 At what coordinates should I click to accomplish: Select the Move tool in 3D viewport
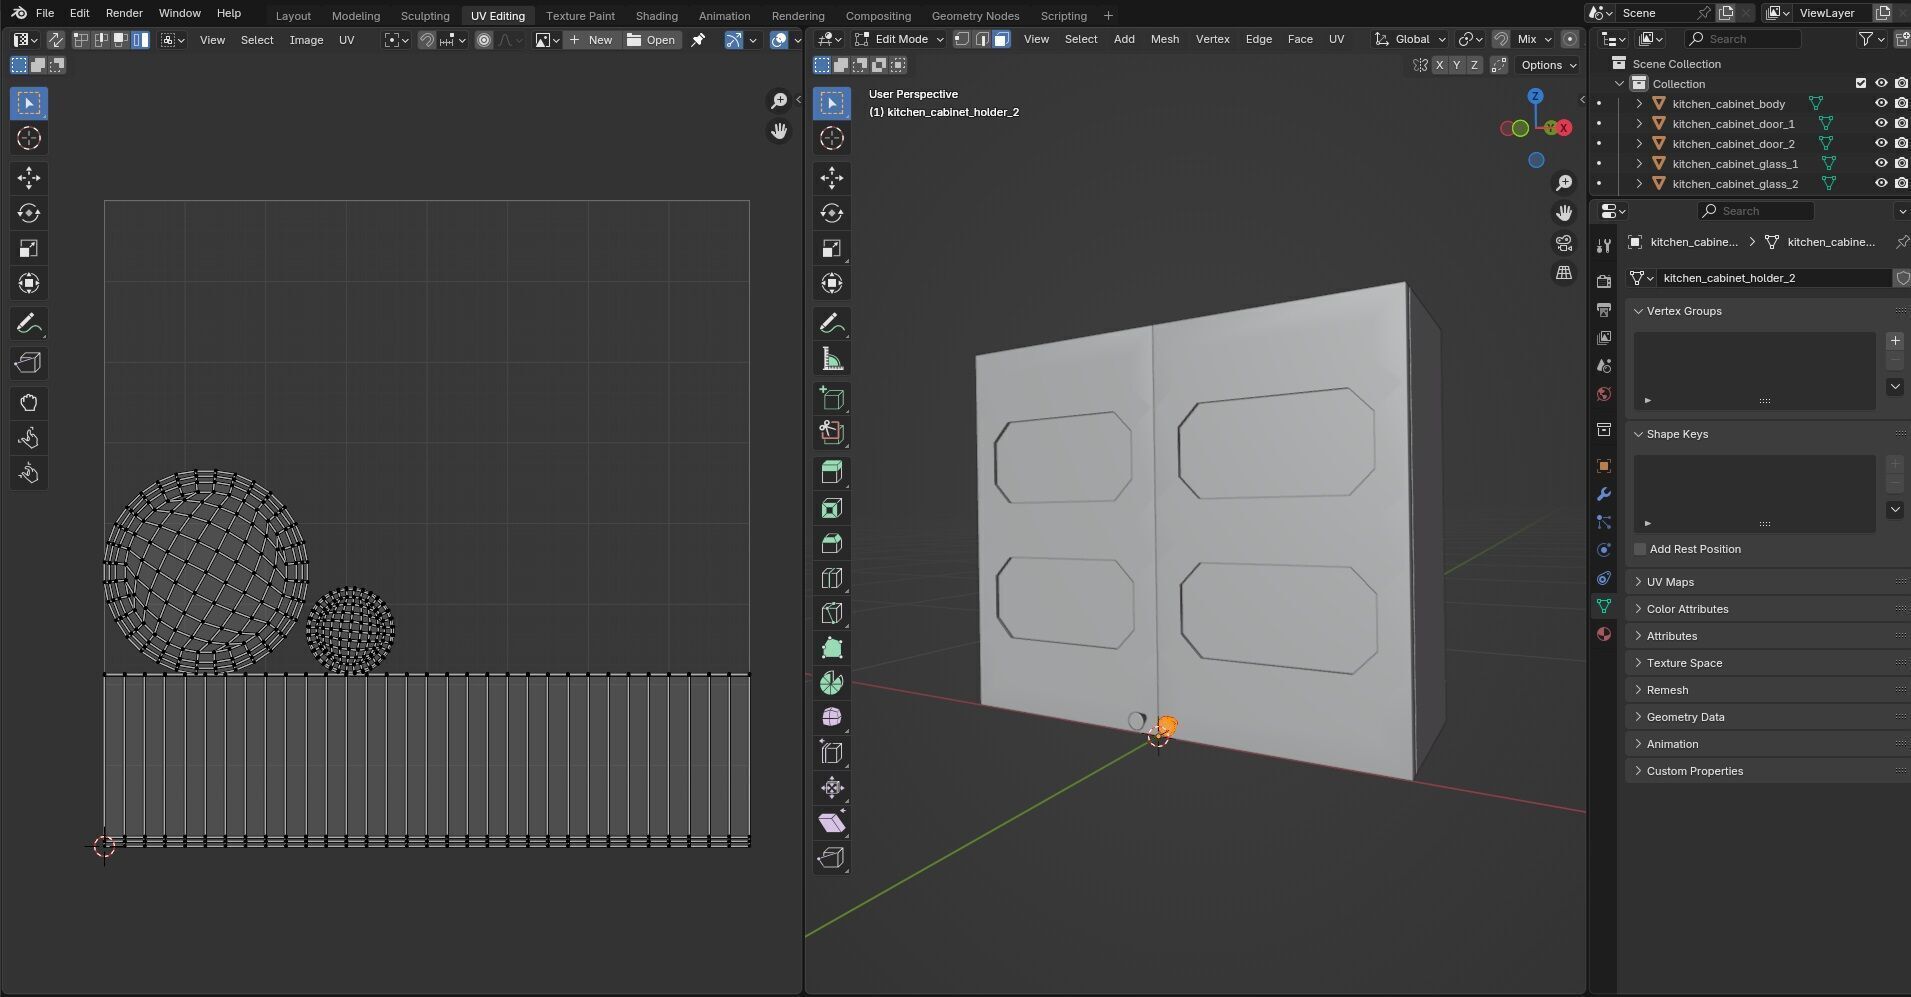[832, 178]
